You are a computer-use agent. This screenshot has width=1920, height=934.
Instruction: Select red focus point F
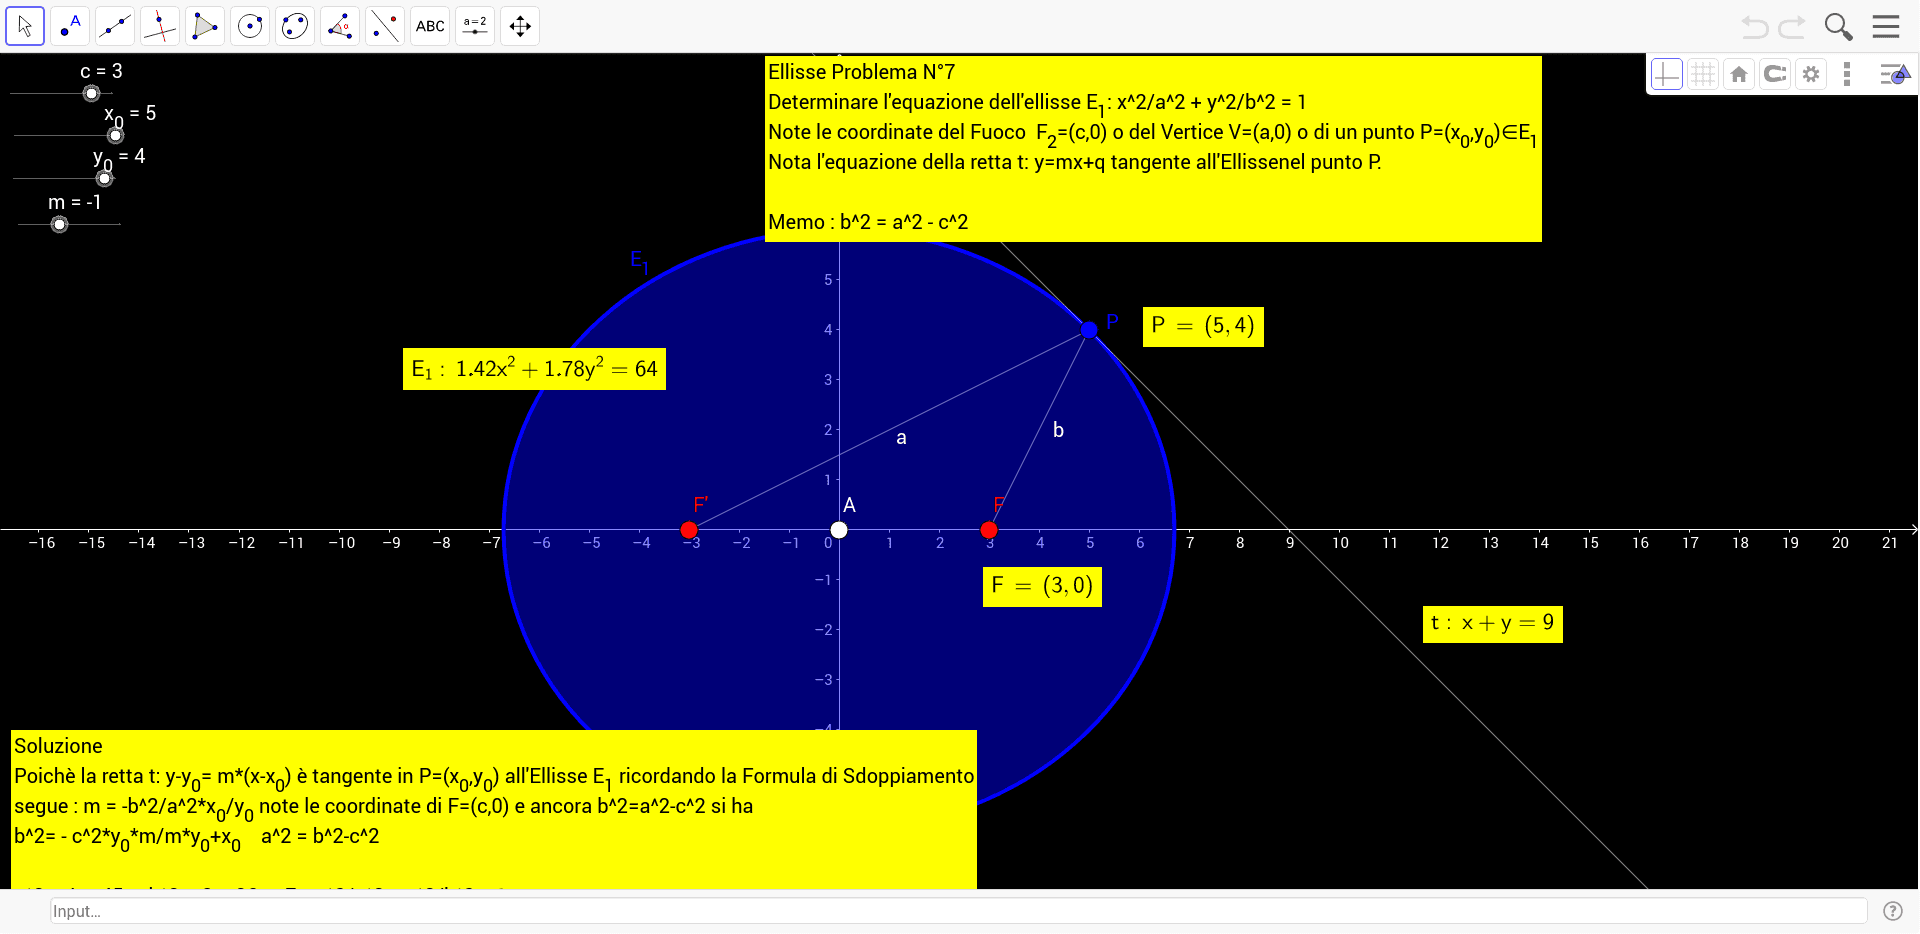point(989,530)
